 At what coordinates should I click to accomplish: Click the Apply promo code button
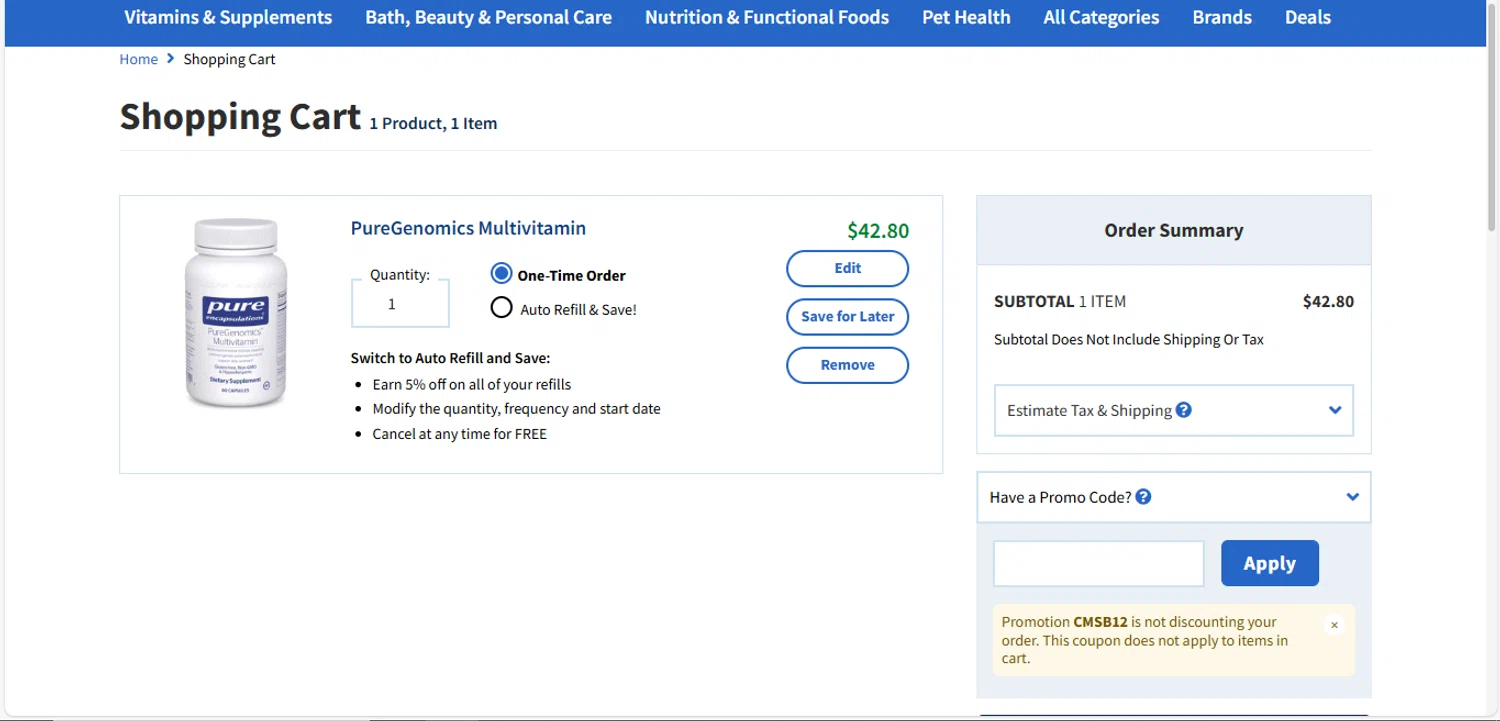click(x=1269, y=563)
